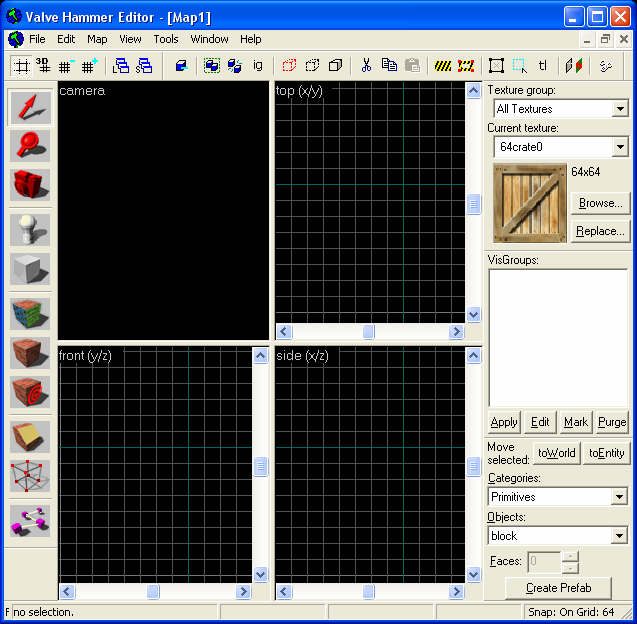The width and height of the screenshot is (637, 624).
Task: Activate the Clipping tool
Action: tap(30, 437)
